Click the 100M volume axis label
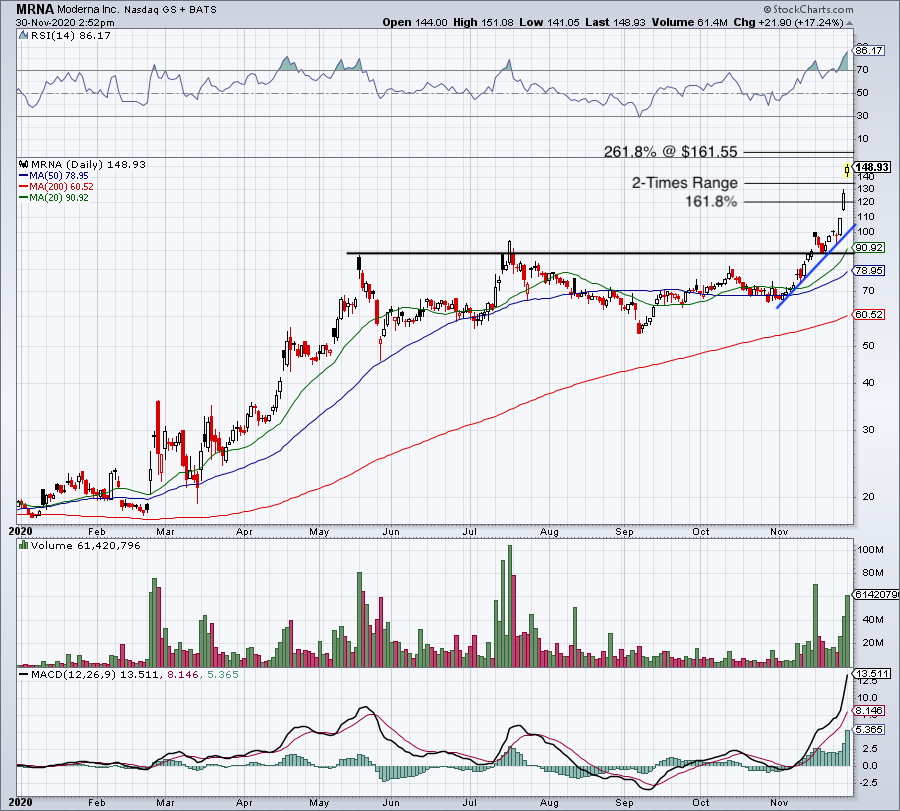Viewport: 900px width, 811px height. [870, 550]
